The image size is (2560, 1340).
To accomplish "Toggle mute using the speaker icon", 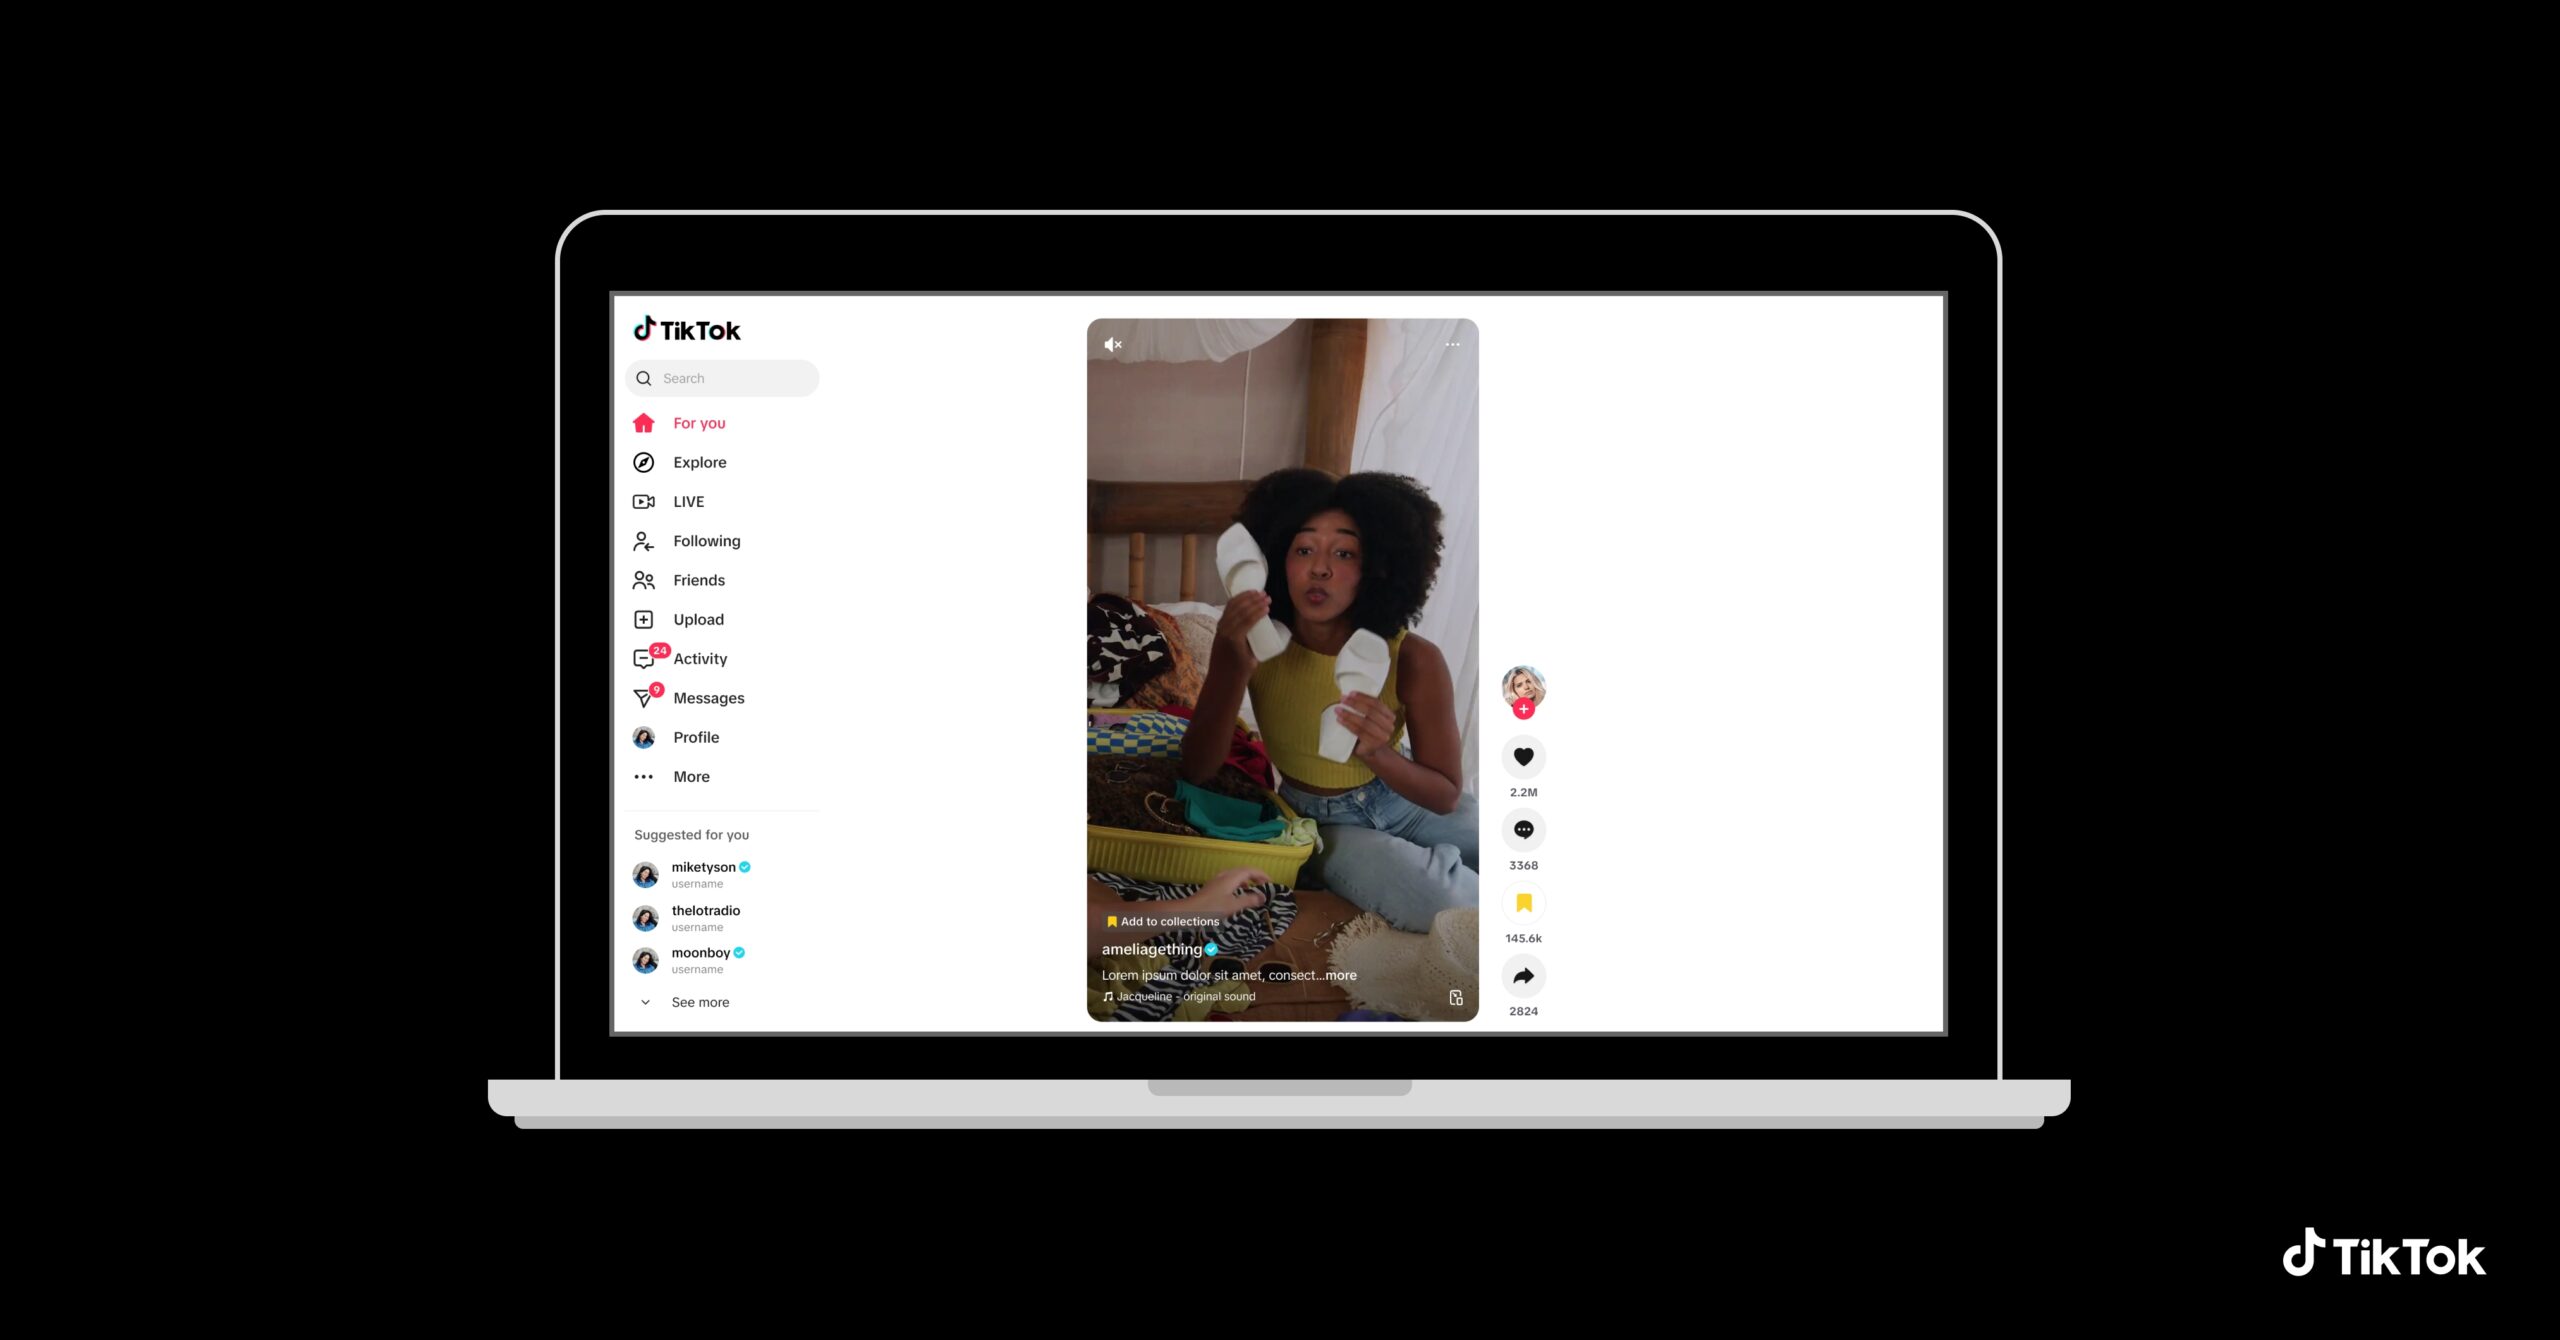I will coord(1114,344).
